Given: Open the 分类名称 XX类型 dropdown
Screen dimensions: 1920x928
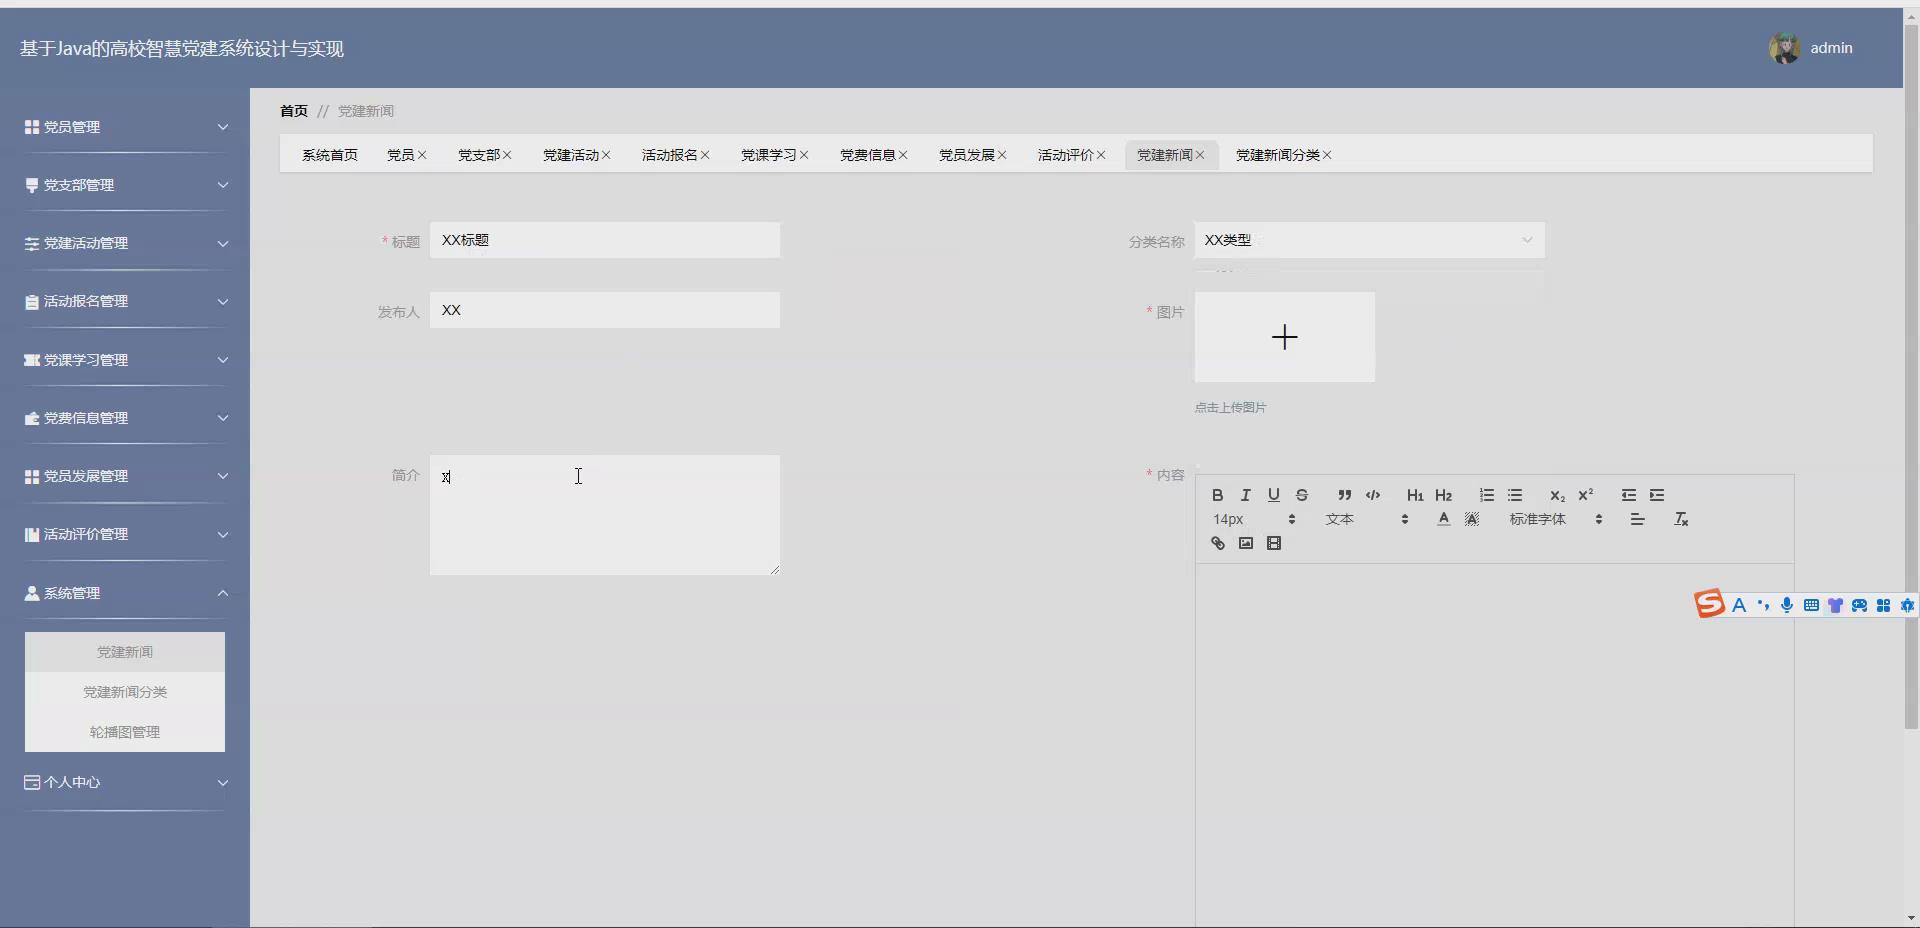Looking at the screenshot, I should 1369,240.
